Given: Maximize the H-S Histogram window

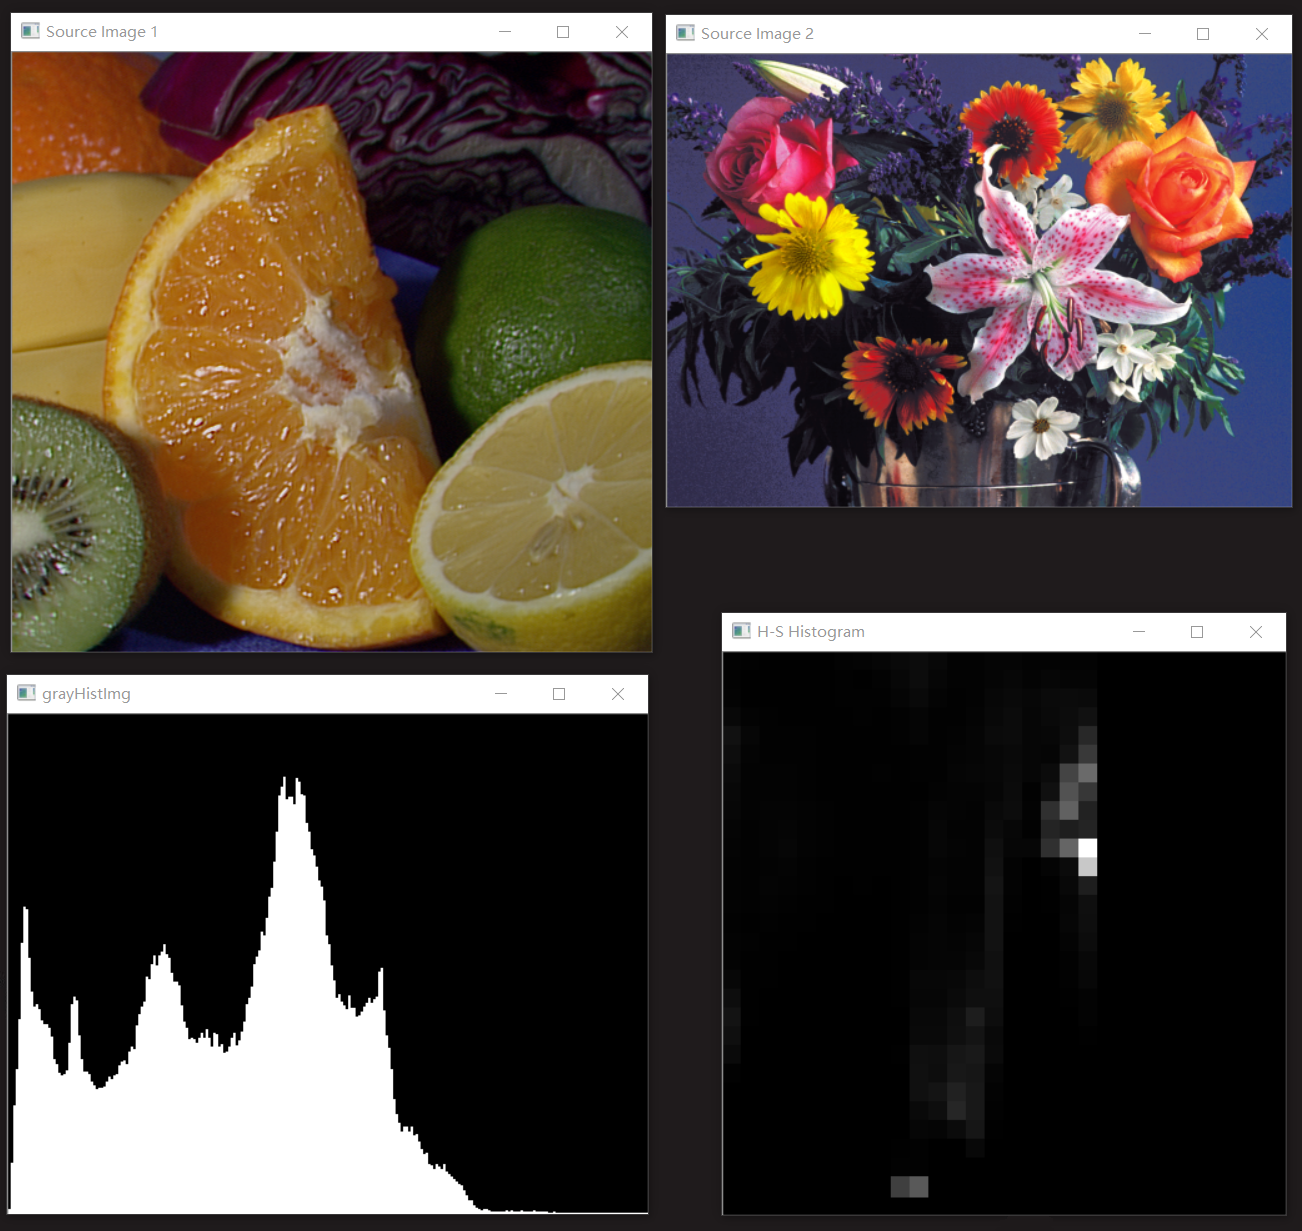Looking at the screenshot, I should click(x=1197, y=632).
